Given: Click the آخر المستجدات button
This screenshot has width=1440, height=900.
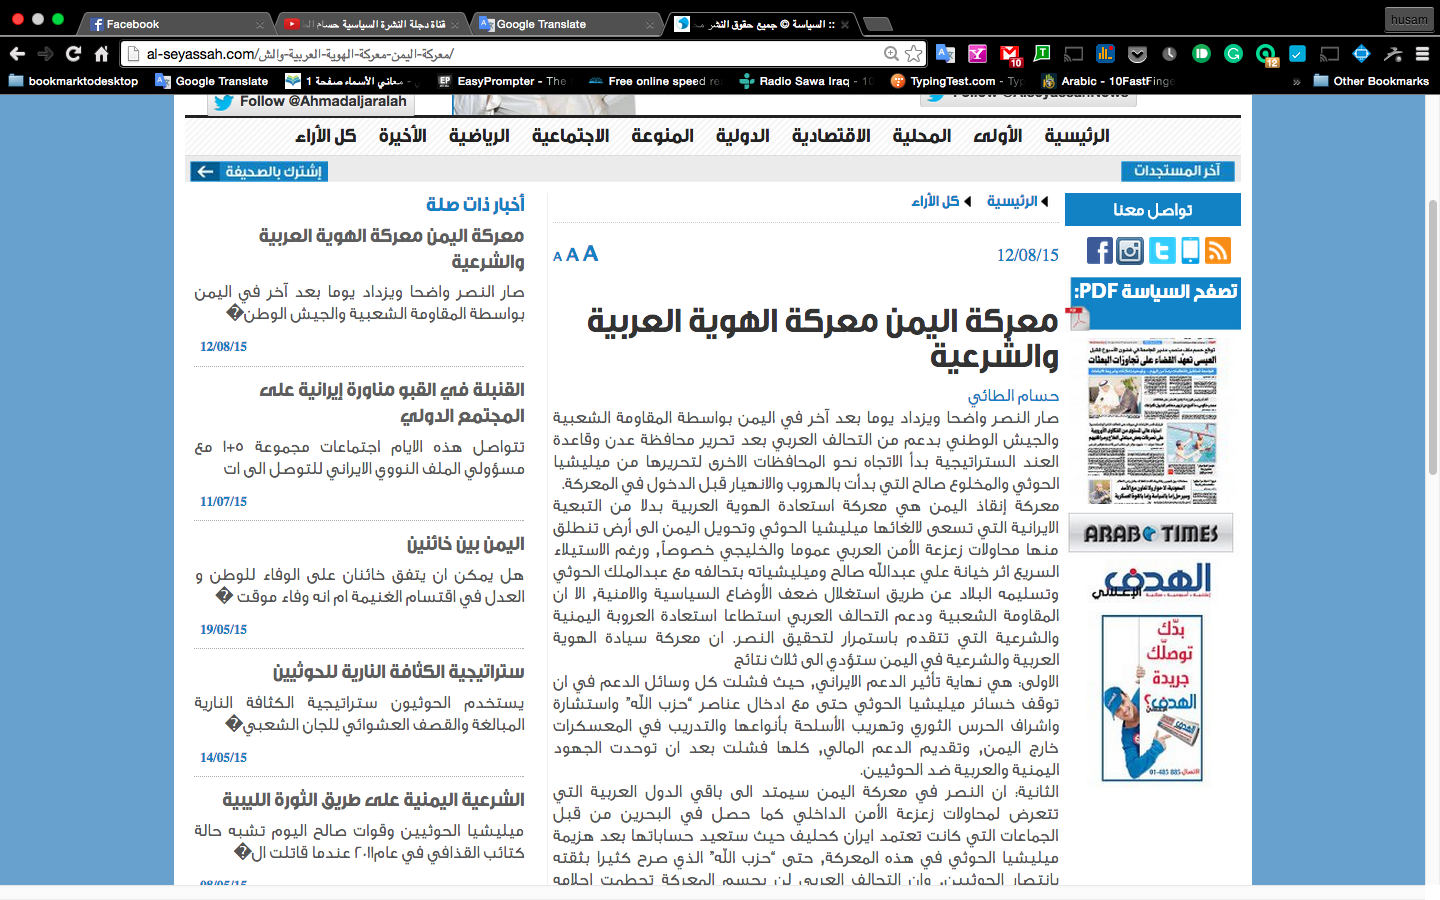Looking at the screenshot, I should [x=1178, y=171].
